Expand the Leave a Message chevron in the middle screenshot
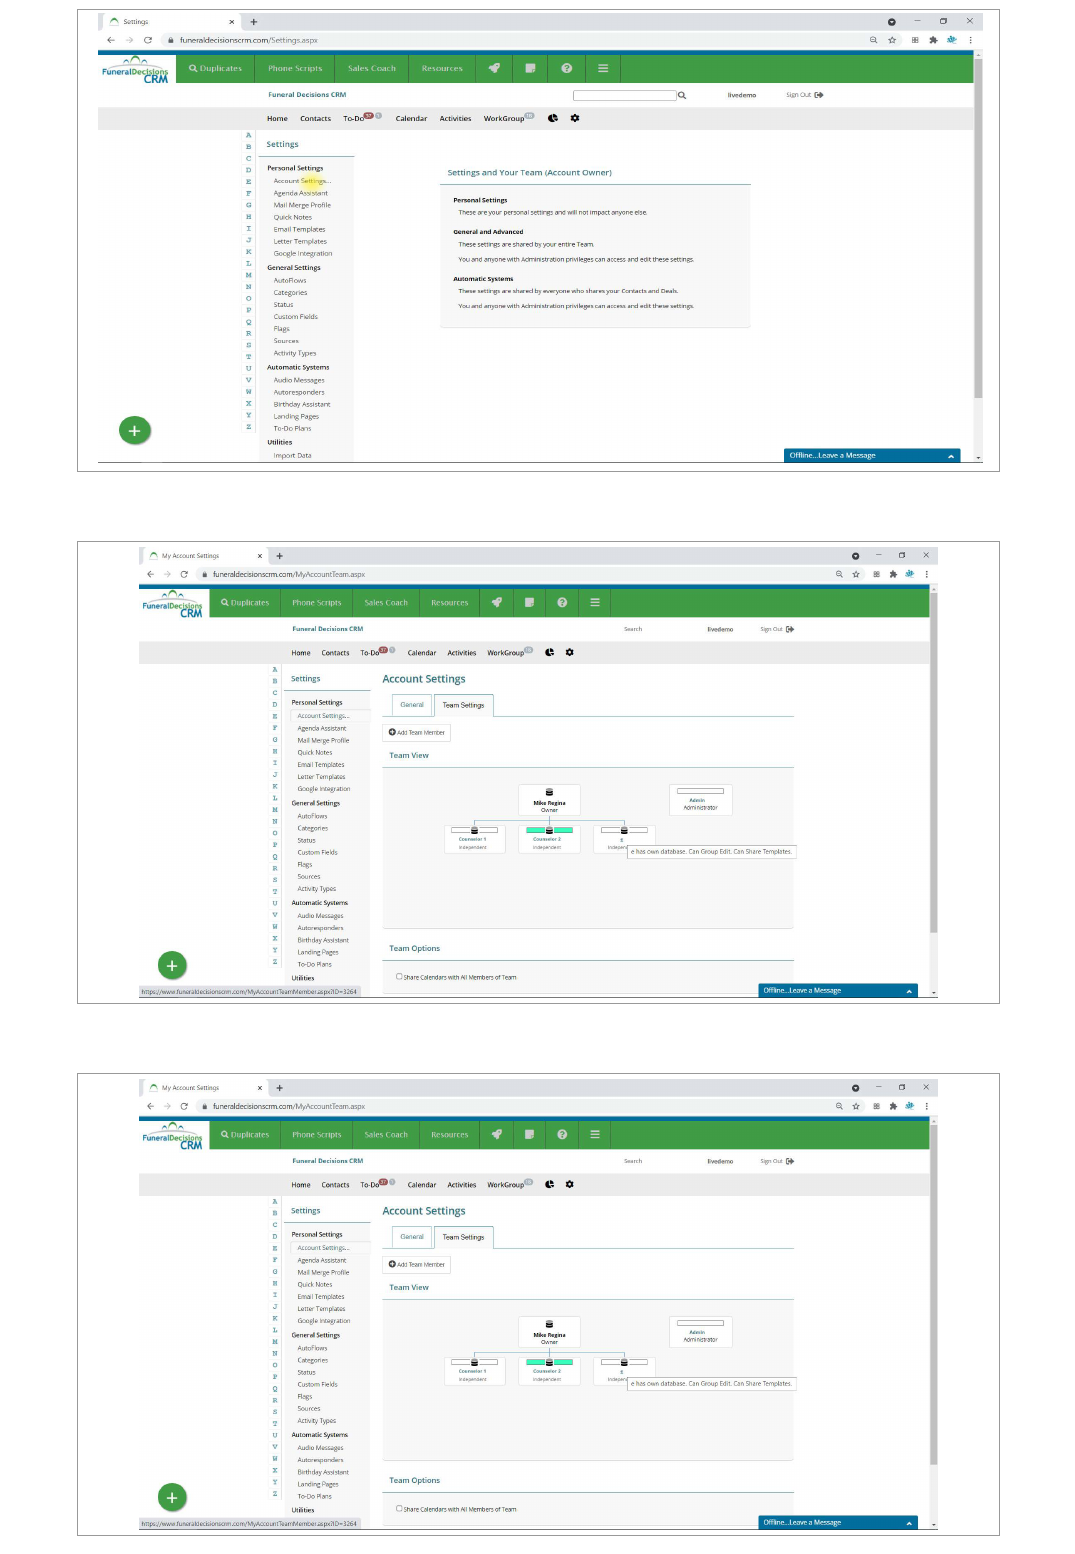 909,991
